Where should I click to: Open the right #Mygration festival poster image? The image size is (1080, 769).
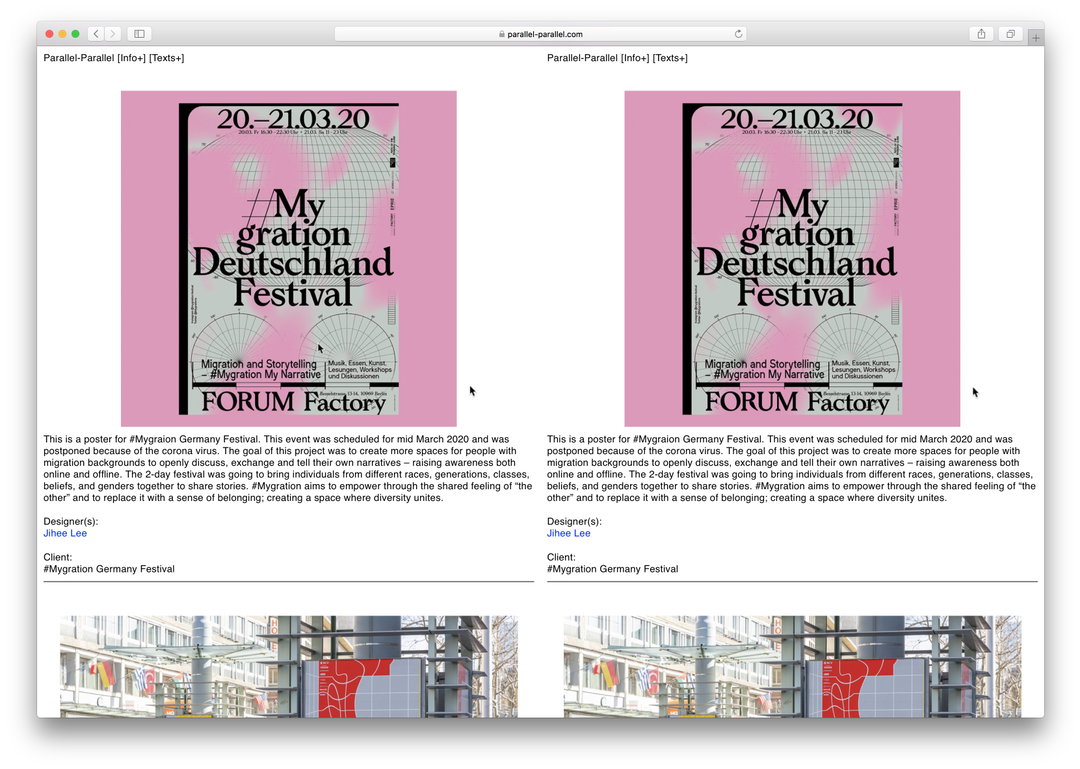pos(792,258)
